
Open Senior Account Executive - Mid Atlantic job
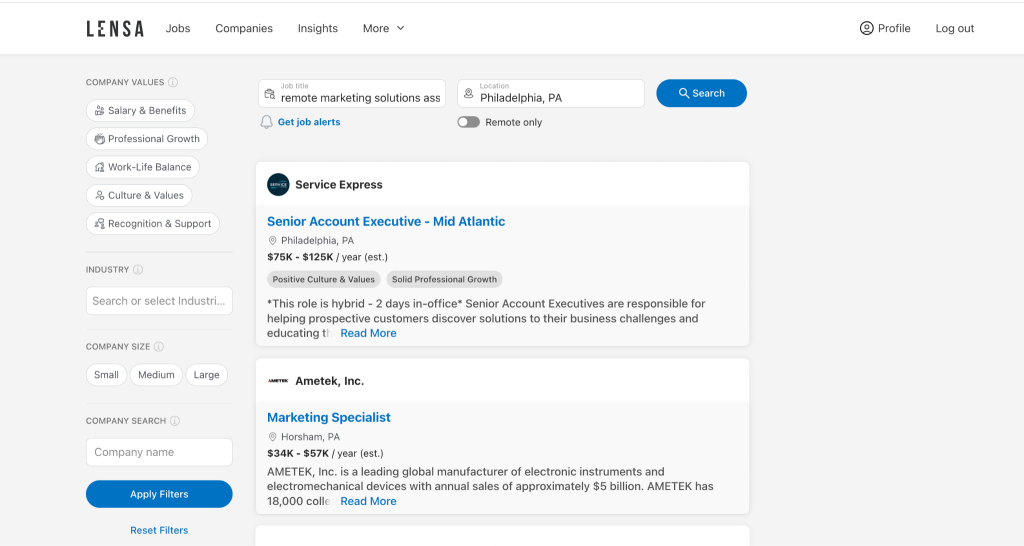386,221
